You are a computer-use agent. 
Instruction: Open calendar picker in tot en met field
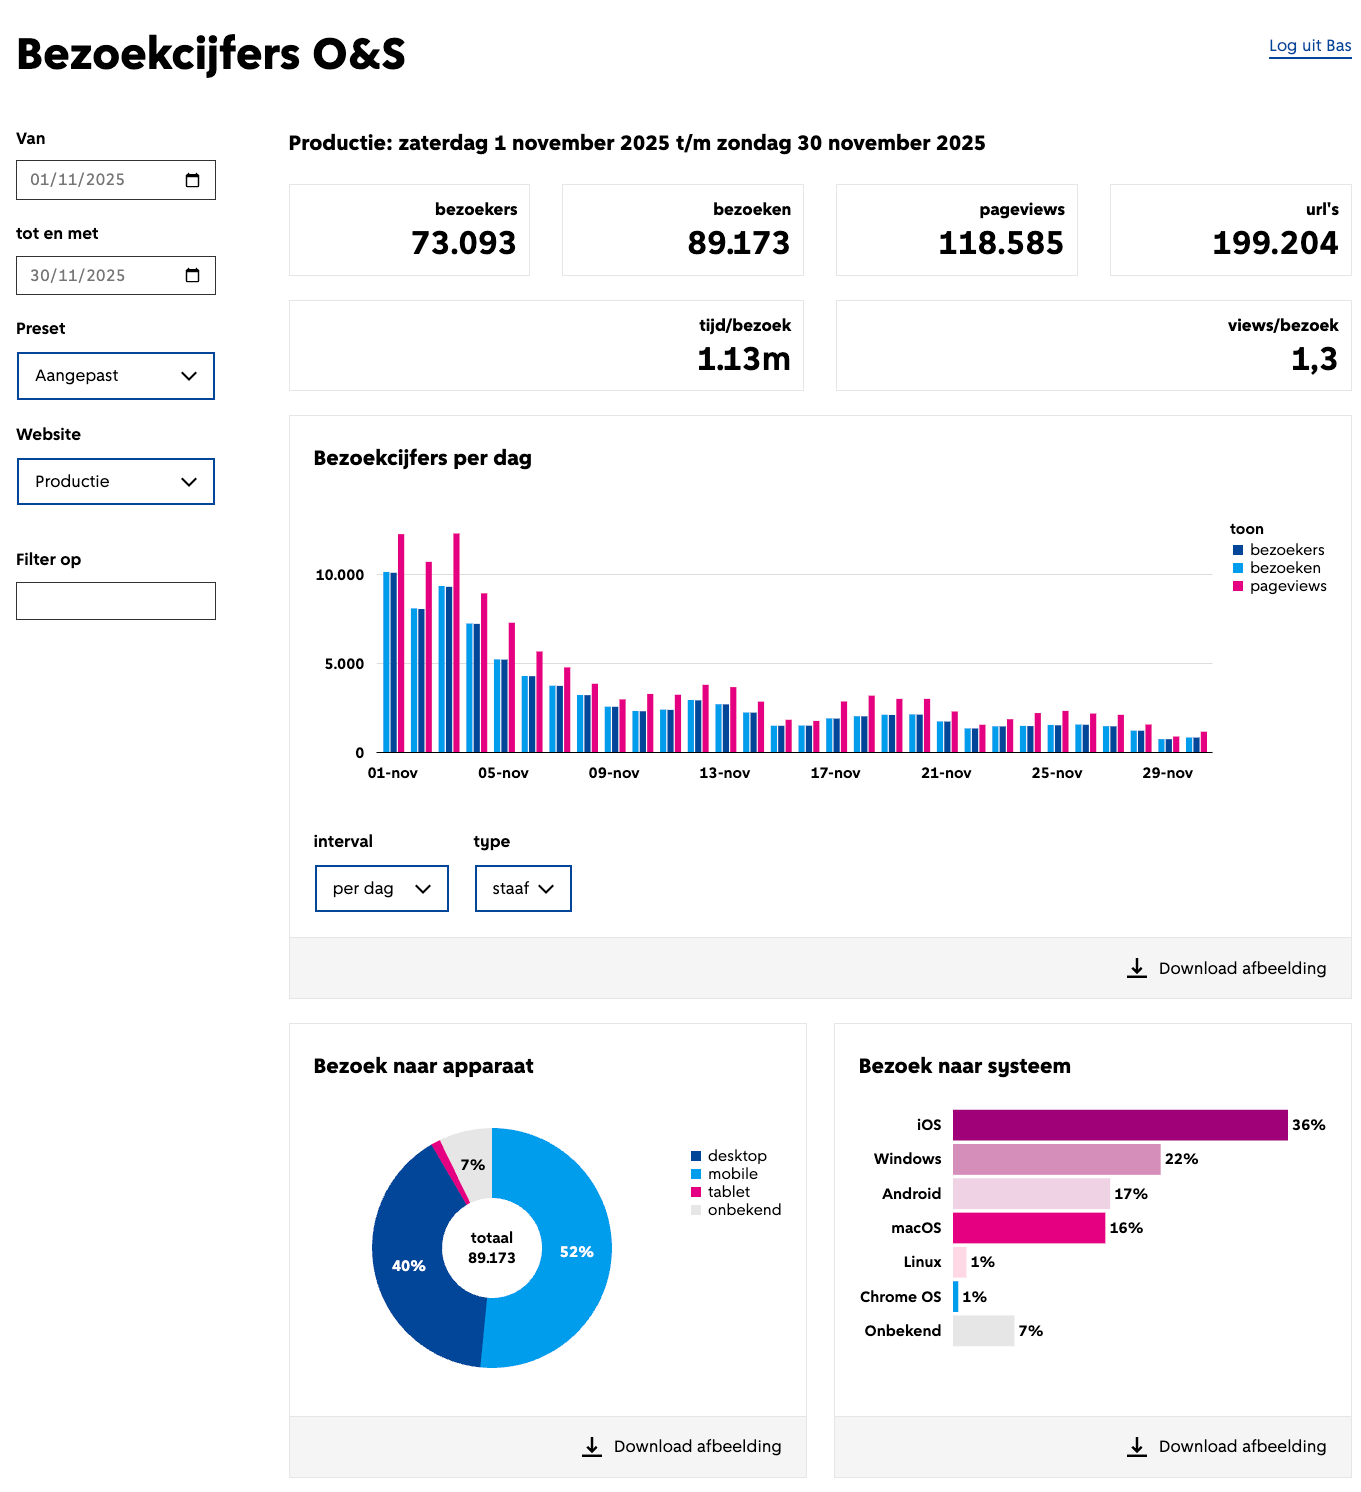[x=193, y=275]
